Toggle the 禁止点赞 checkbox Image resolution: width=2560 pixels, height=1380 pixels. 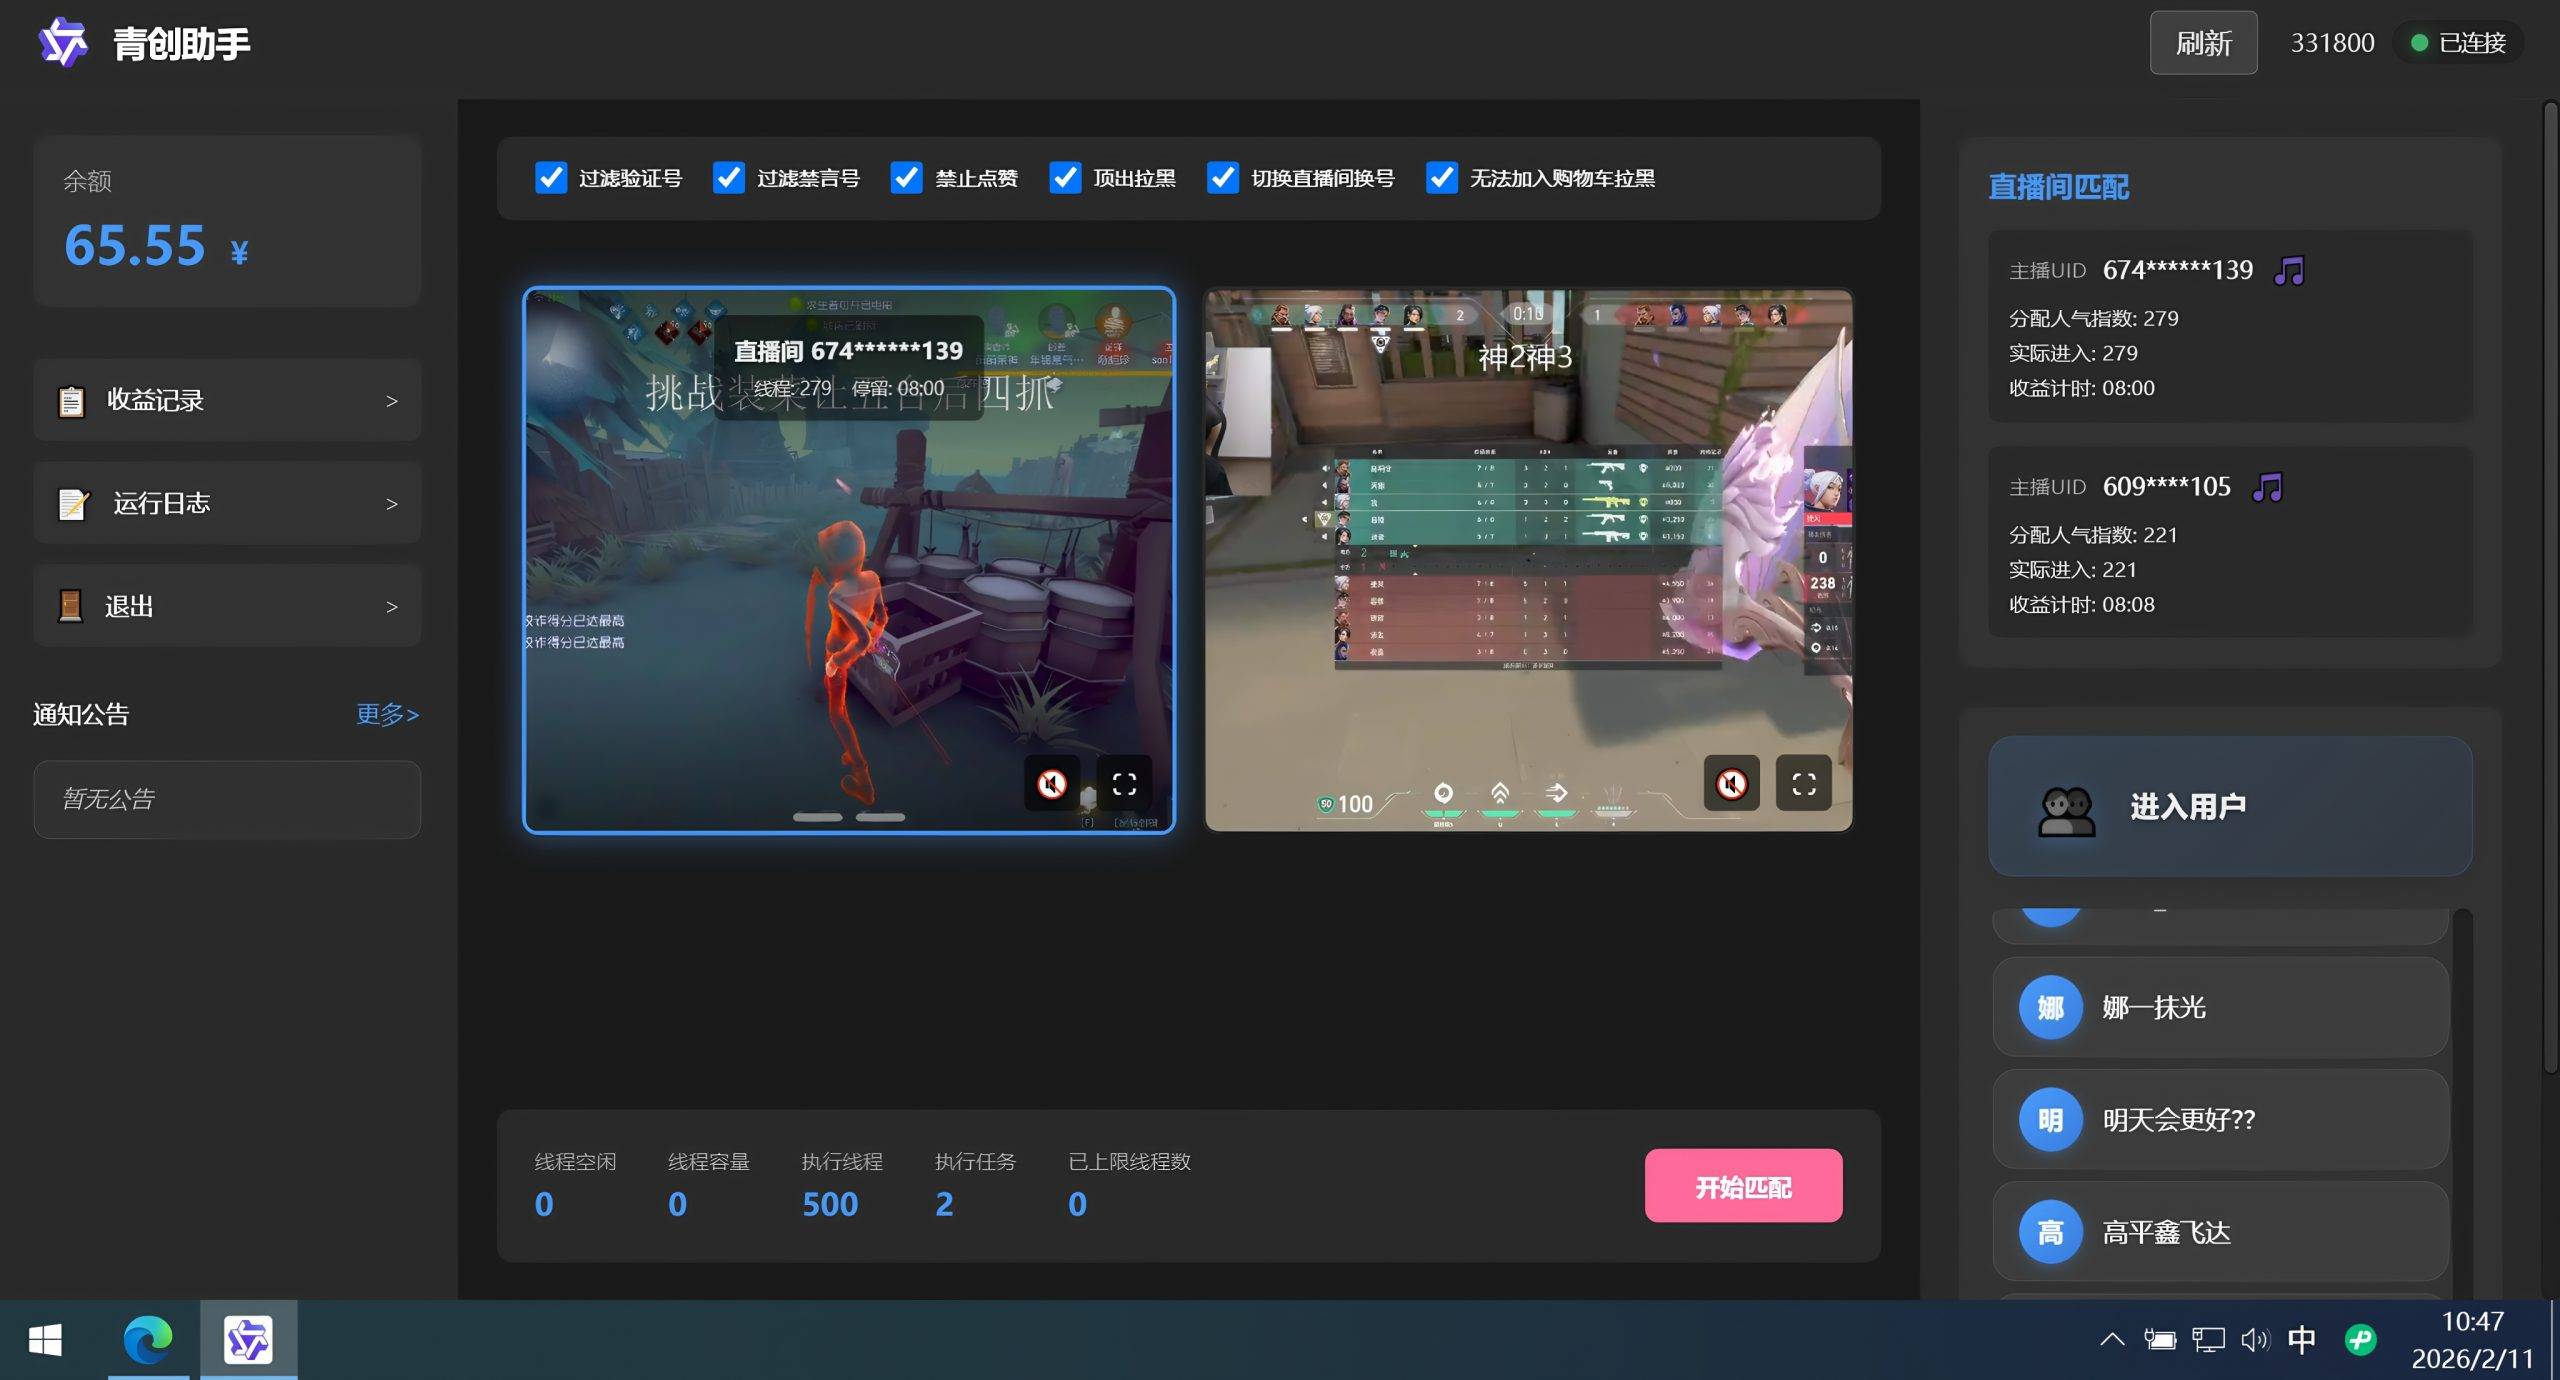click(x=906, y=178)
